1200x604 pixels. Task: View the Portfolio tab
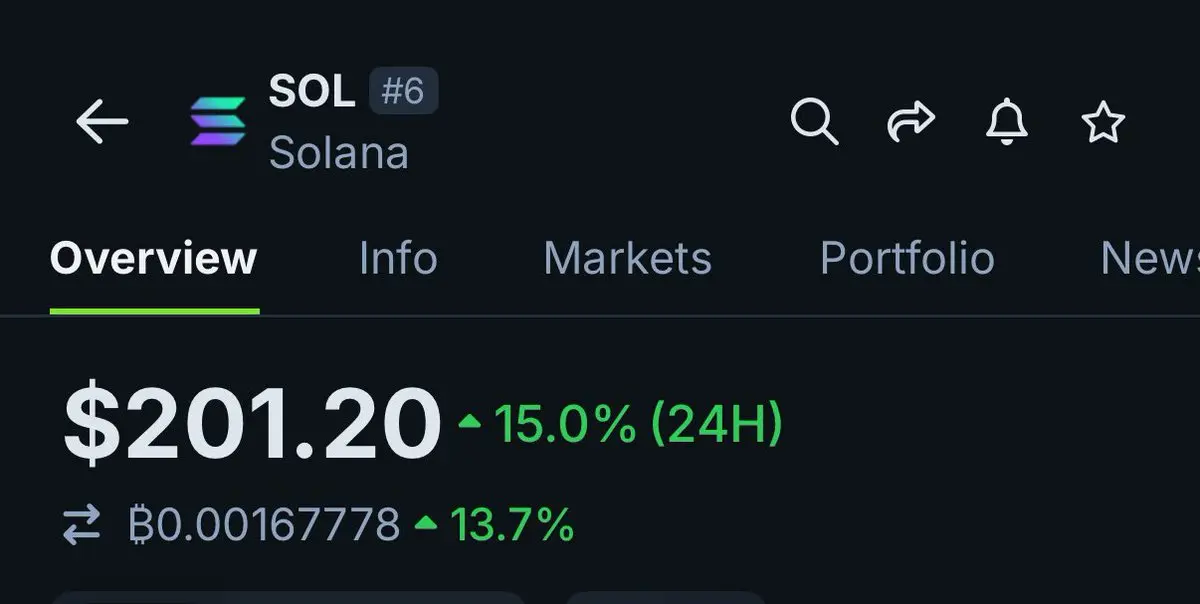907,258
